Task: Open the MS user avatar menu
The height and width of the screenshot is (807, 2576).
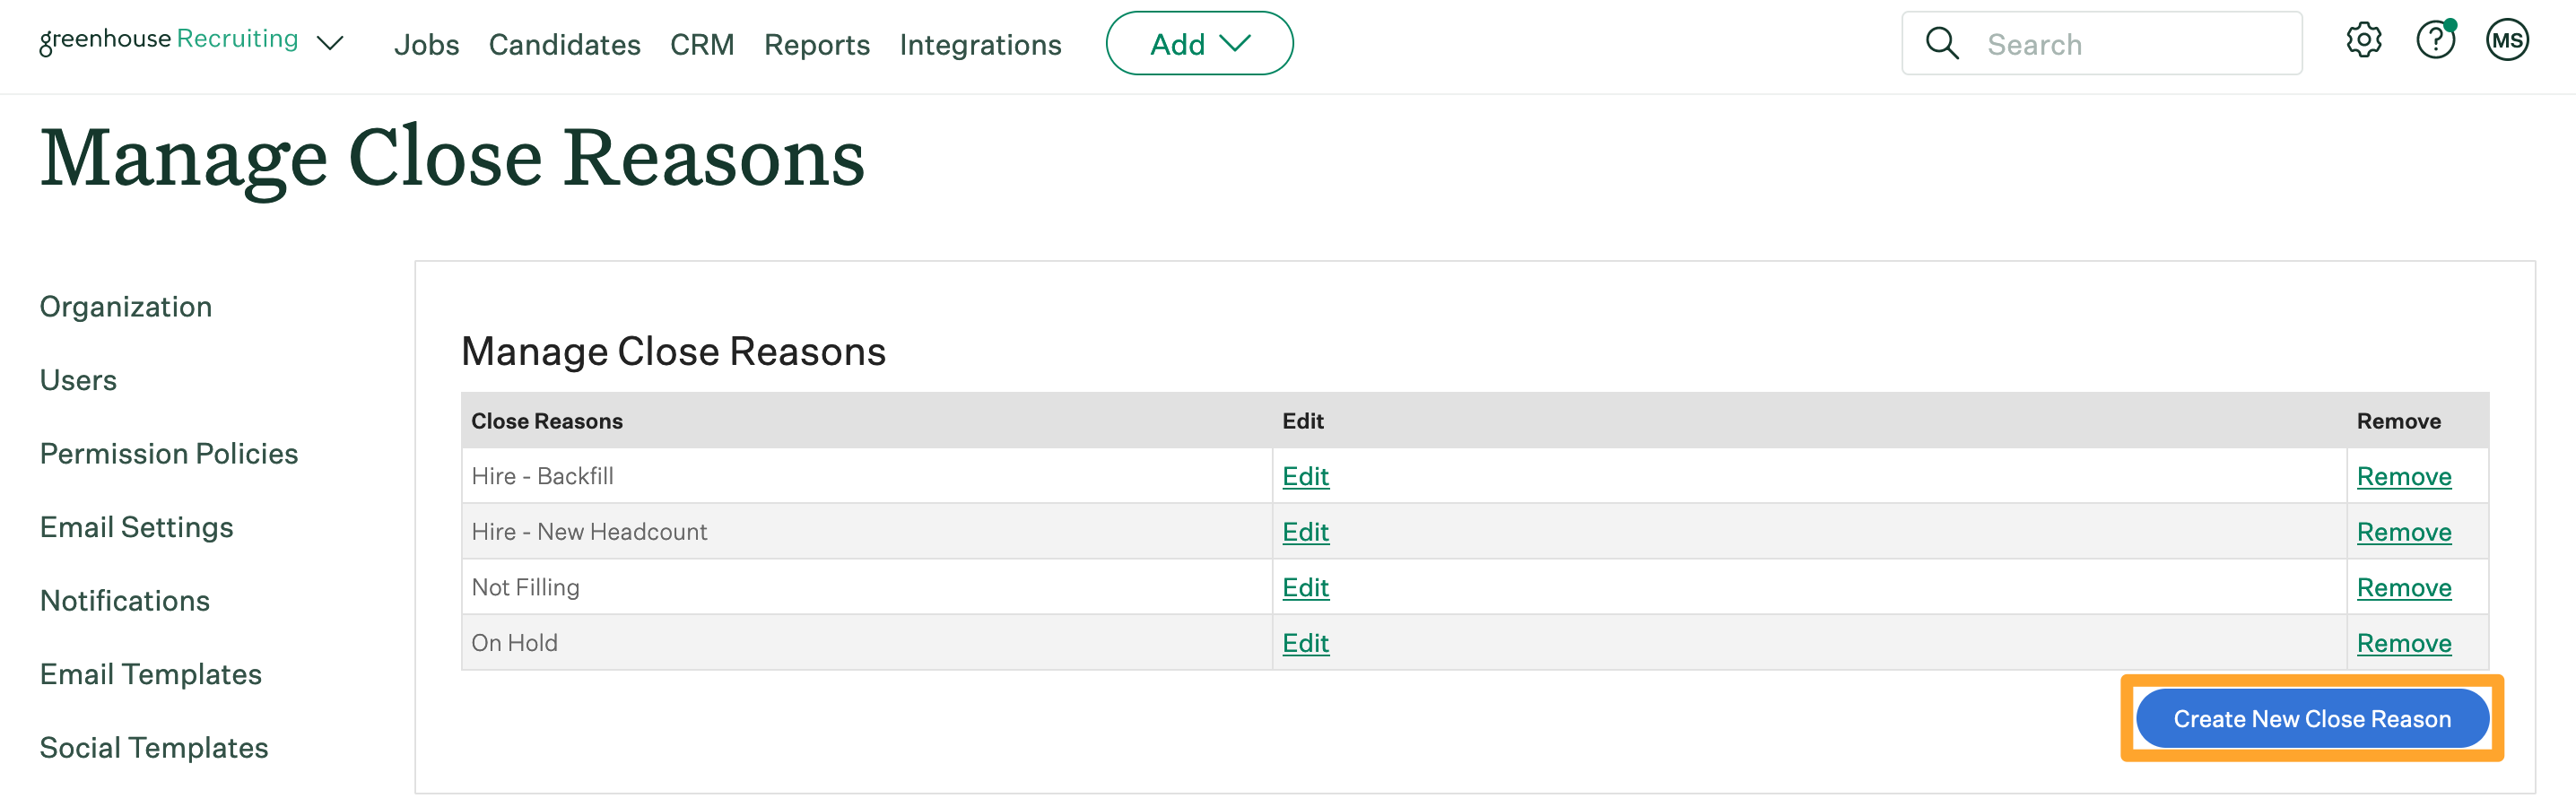Action: click(2507, 40)
